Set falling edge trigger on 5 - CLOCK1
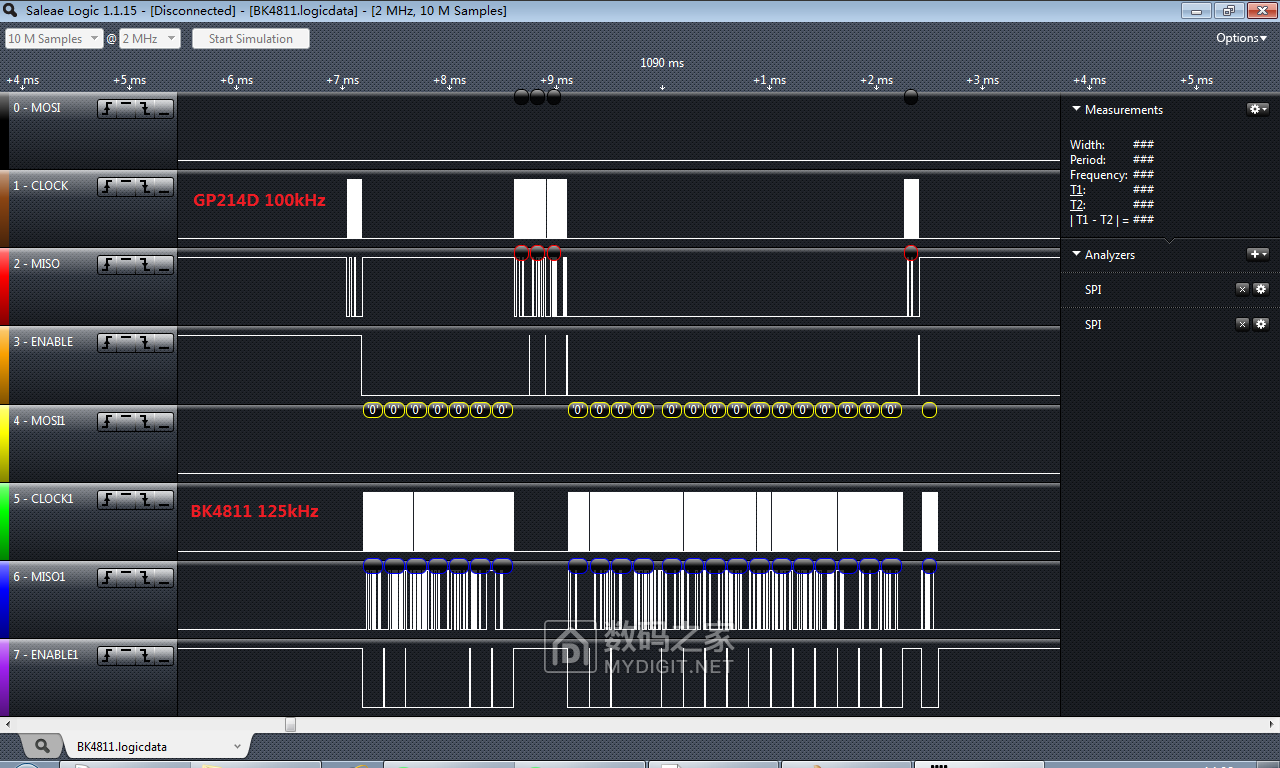Image resolution: width=1280 pixels, height=768 pixels. (145, 500)
